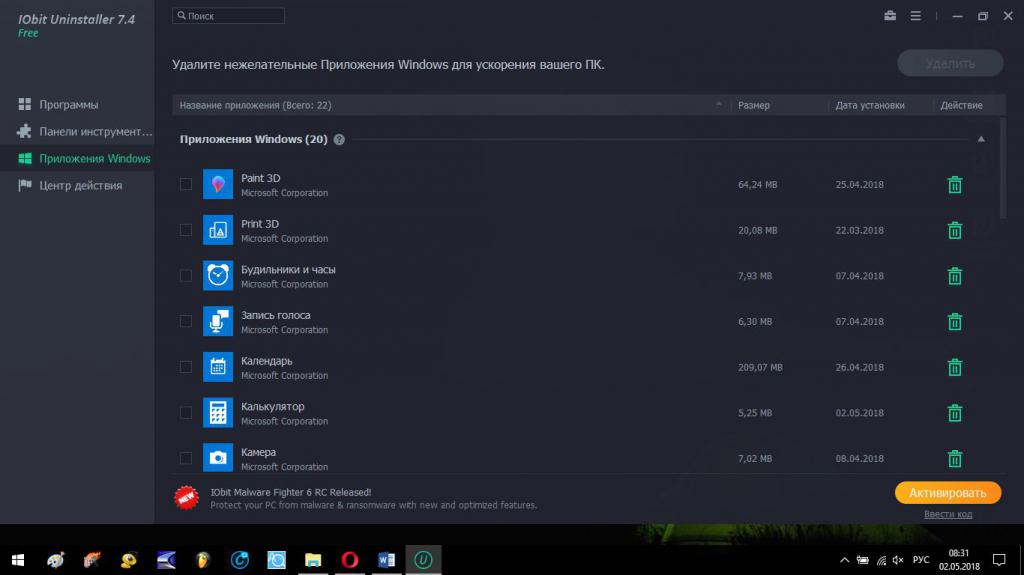Uninstall Календарь using trash icon
Screen dimensions: 1024x575
tap(954, 368)
